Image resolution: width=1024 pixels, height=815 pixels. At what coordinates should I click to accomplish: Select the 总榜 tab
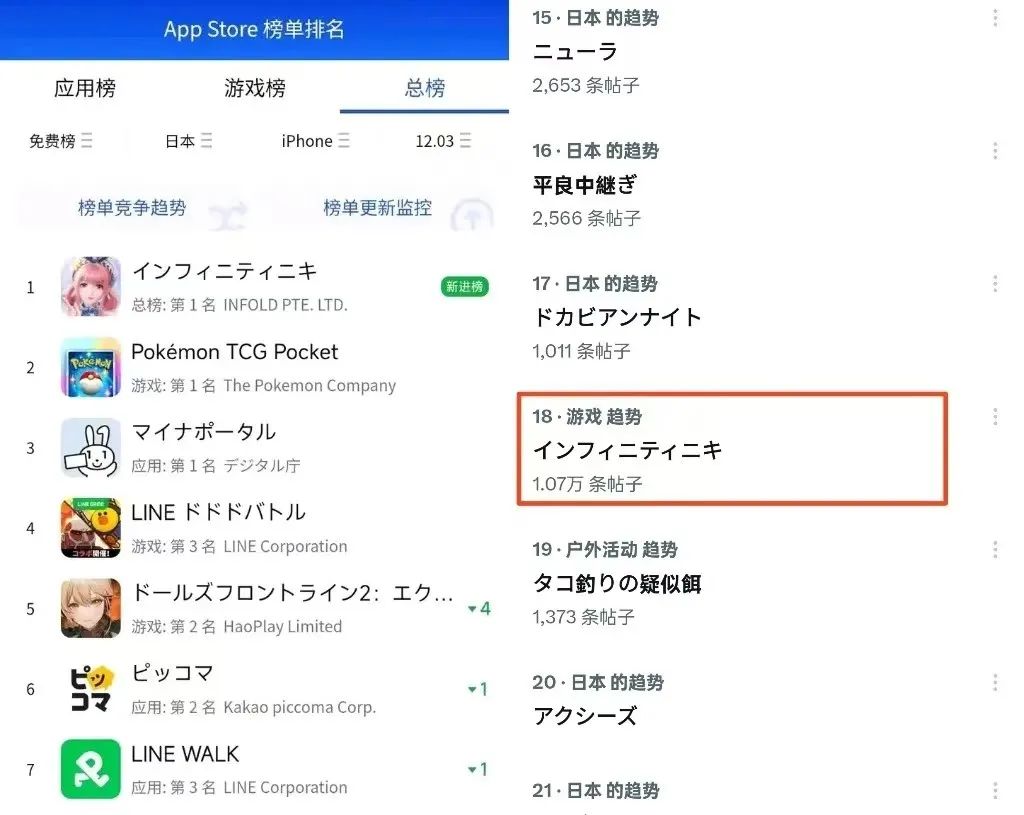point(425,88)
